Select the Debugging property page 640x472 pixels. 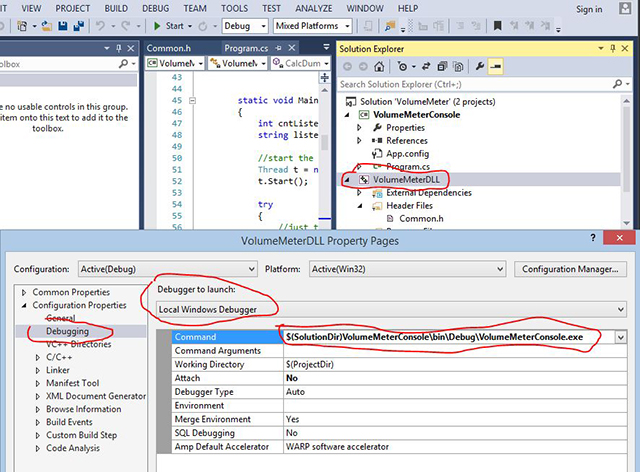67,331
